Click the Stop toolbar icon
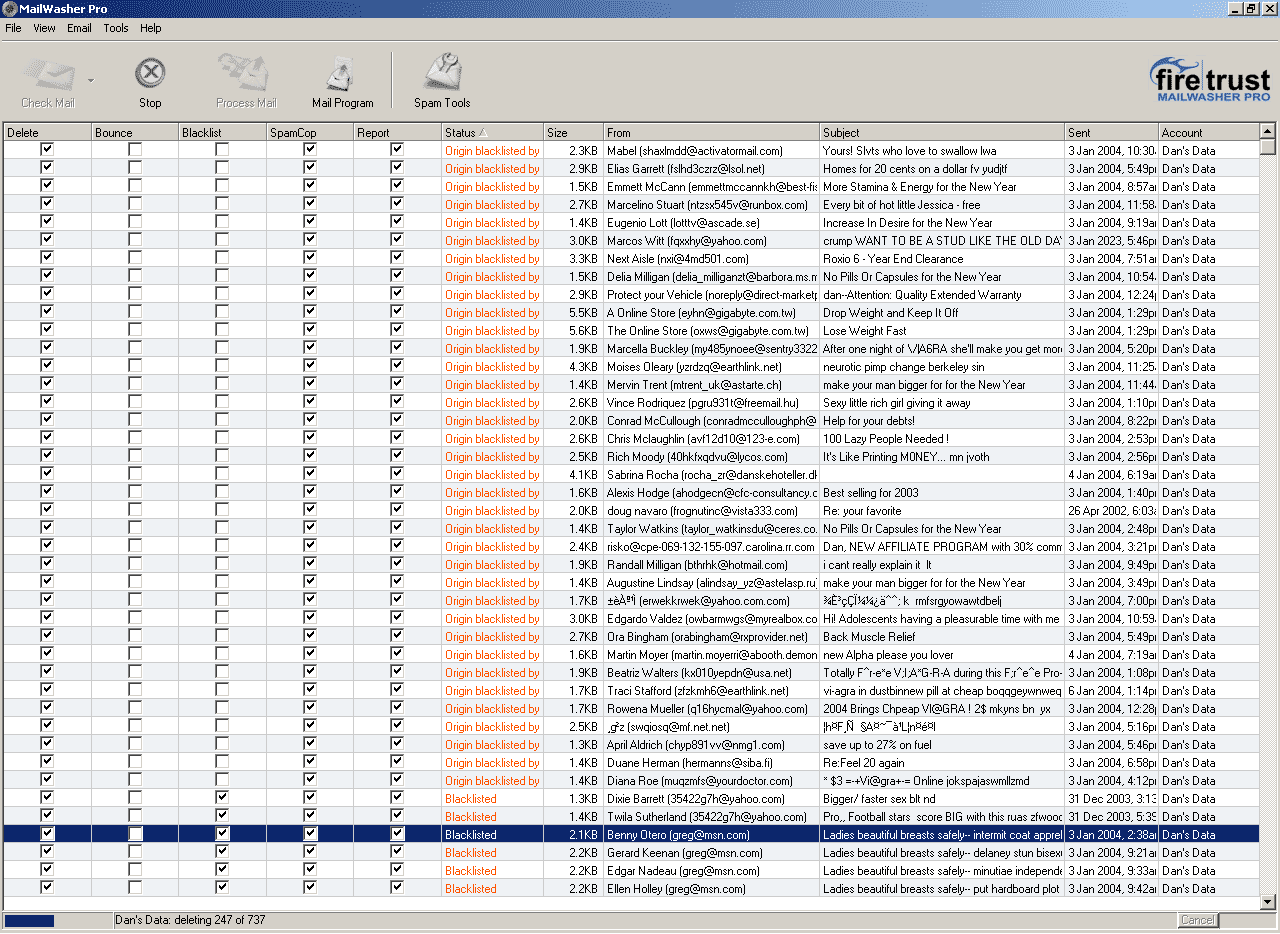The width and height of the screenshot is (1280, 934). (150, 75)
